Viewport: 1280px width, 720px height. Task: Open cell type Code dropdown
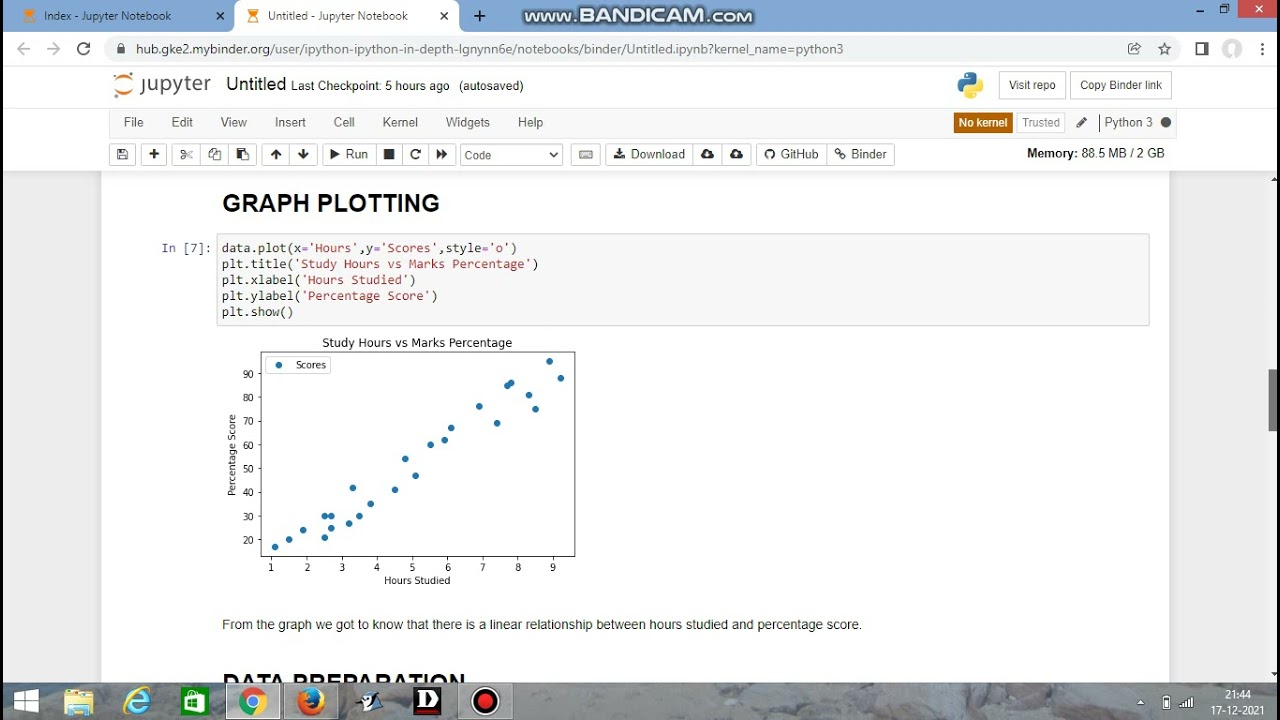tap(511, 154)
